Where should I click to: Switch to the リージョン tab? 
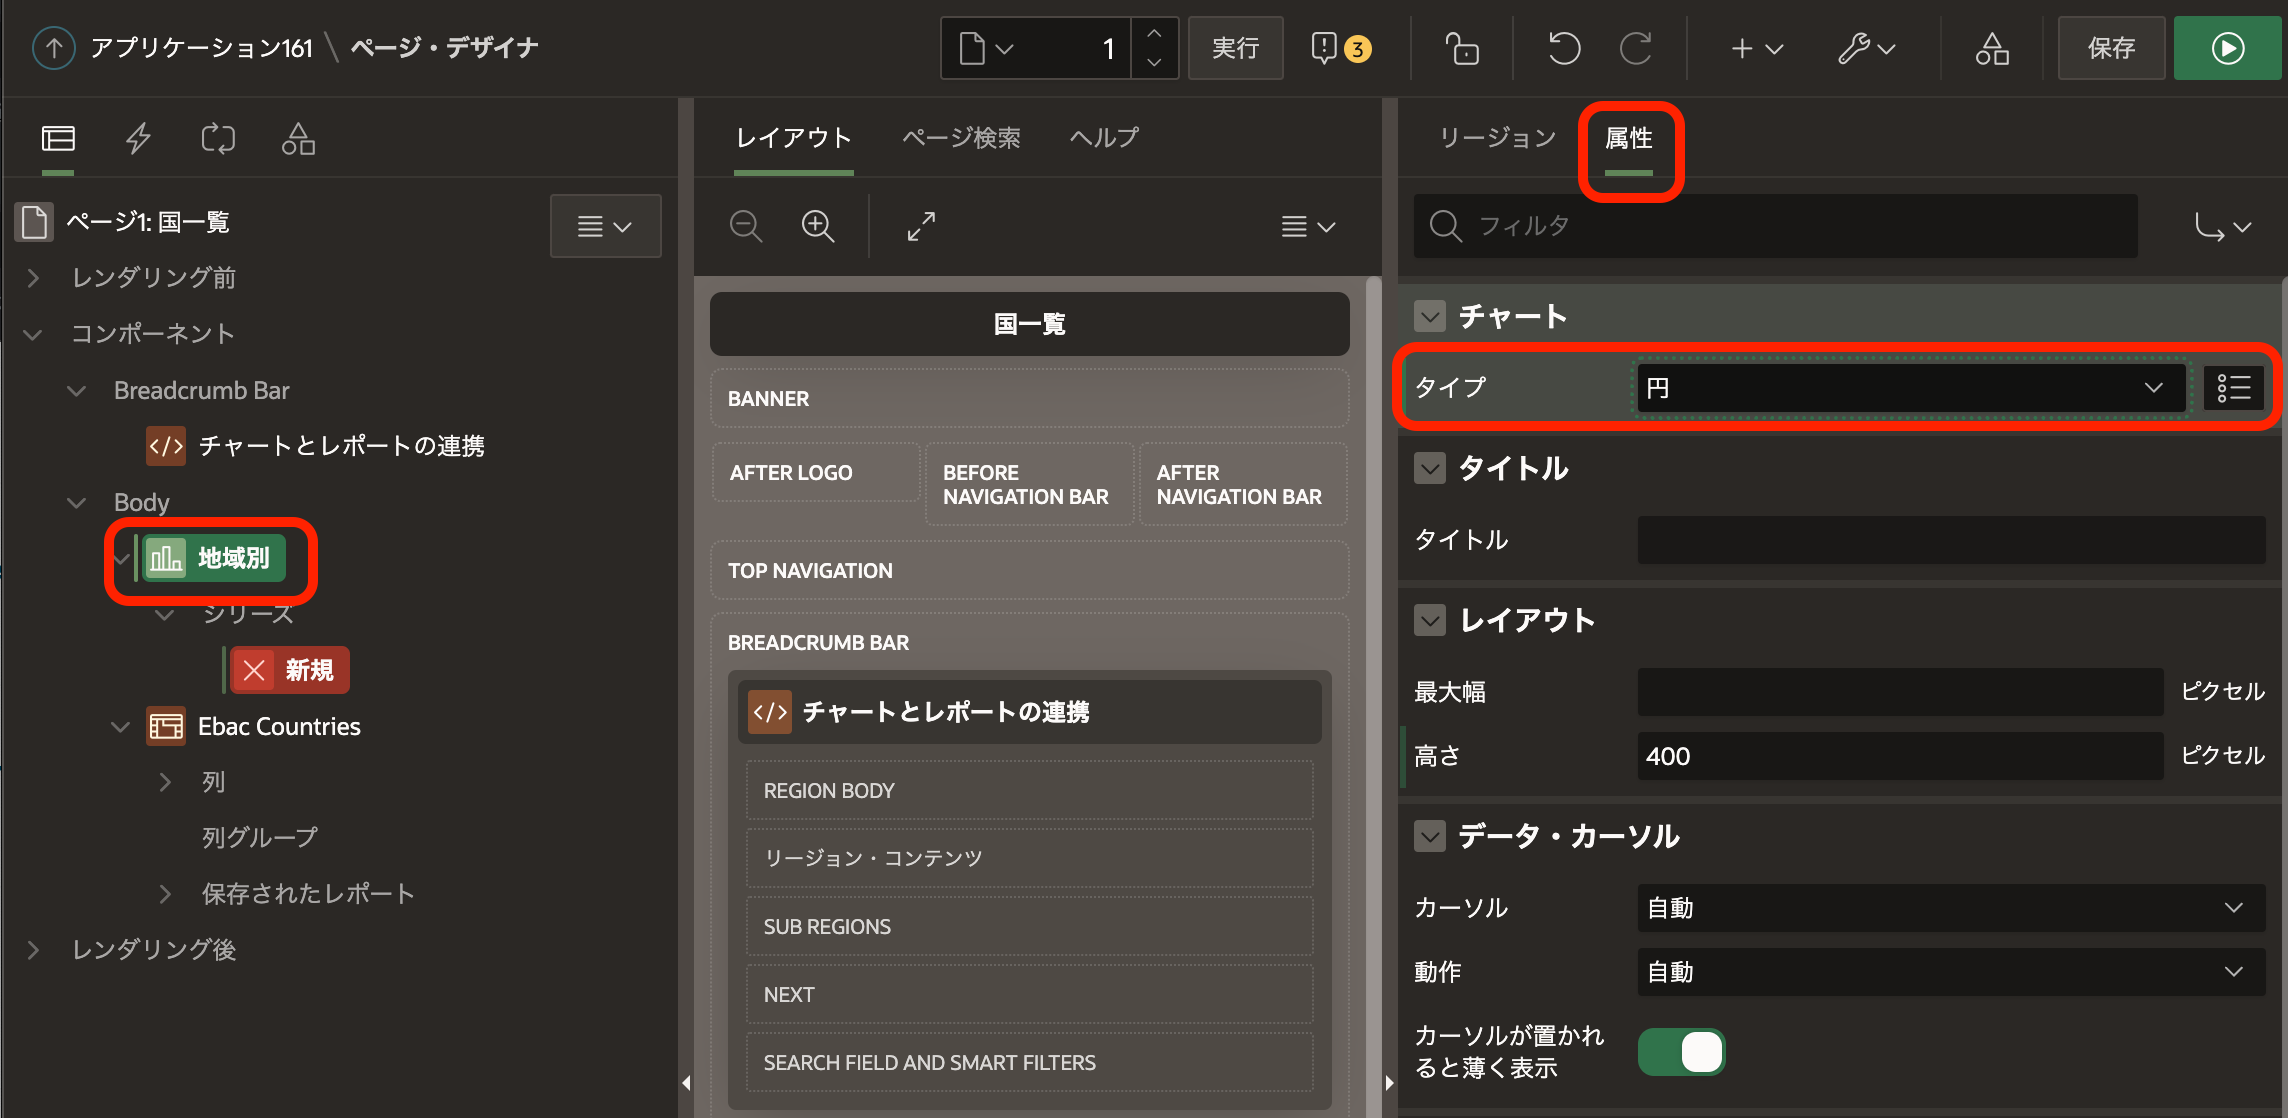click(x=1497, y=138)
